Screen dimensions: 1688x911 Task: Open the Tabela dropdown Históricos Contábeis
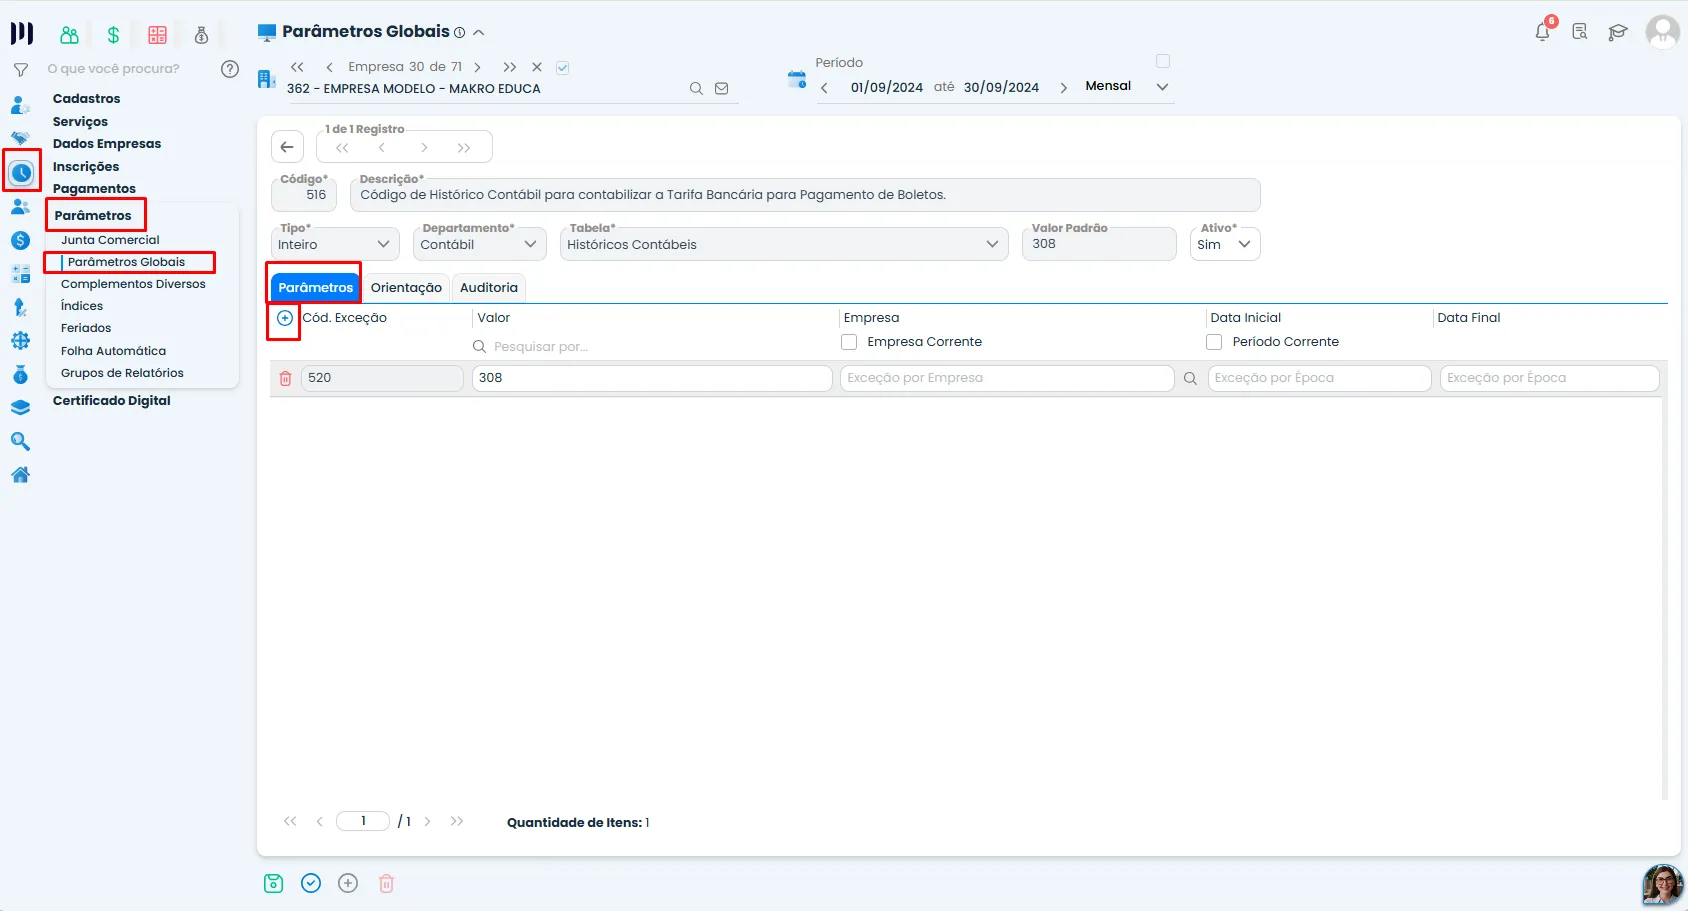[x=784, y=244]
